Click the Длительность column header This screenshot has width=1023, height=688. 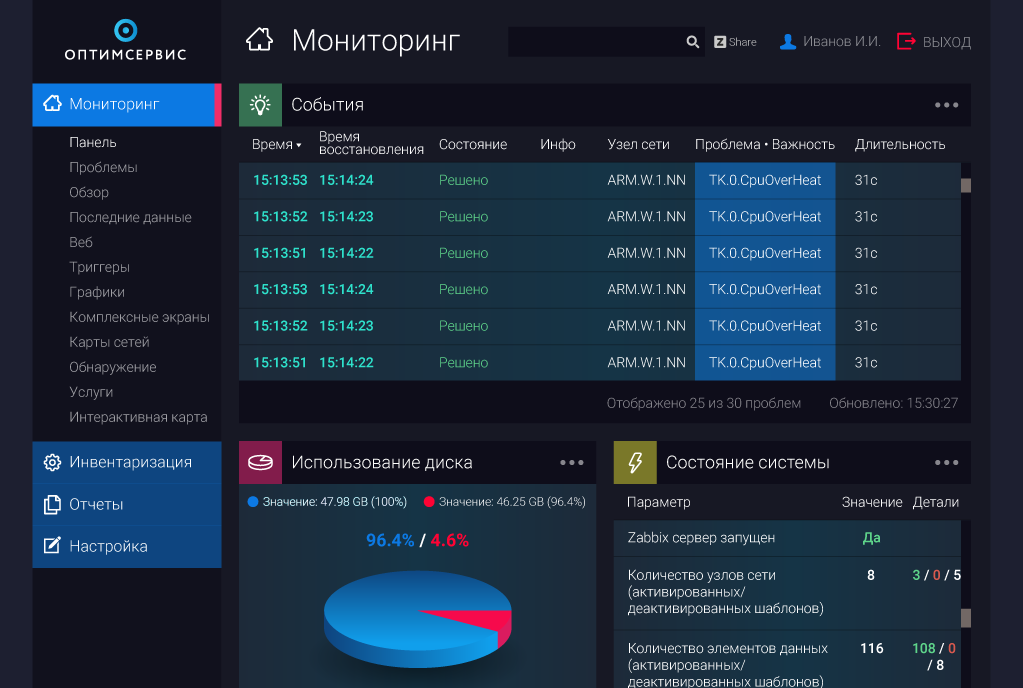[x=900, y=144]
